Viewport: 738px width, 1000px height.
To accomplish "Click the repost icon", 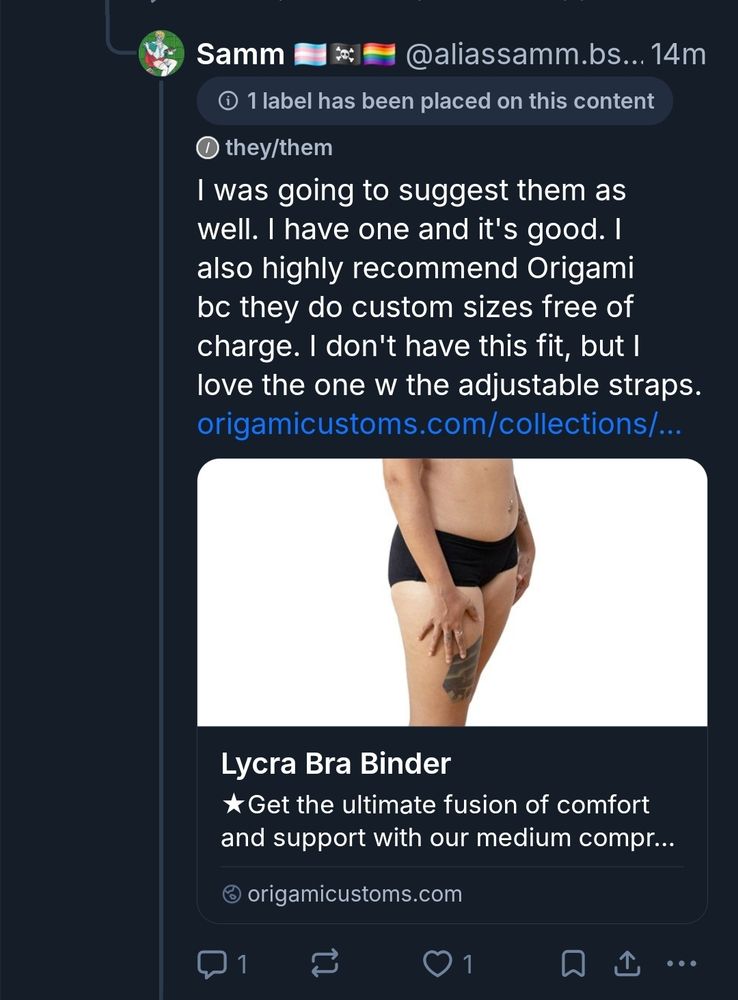I will tap(323, 963).
